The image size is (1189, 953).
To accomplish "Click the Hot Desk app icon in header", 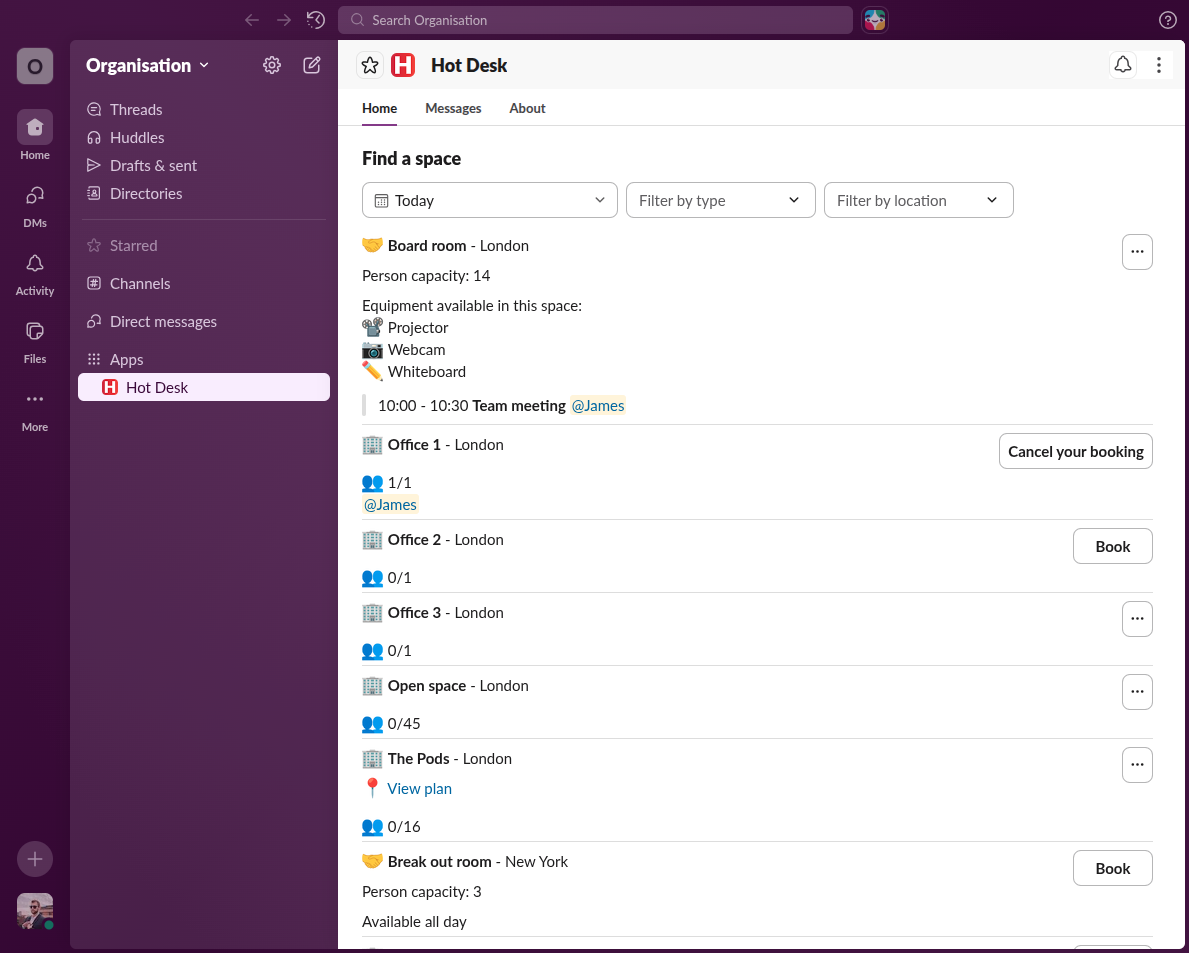I will coord(403,64).
